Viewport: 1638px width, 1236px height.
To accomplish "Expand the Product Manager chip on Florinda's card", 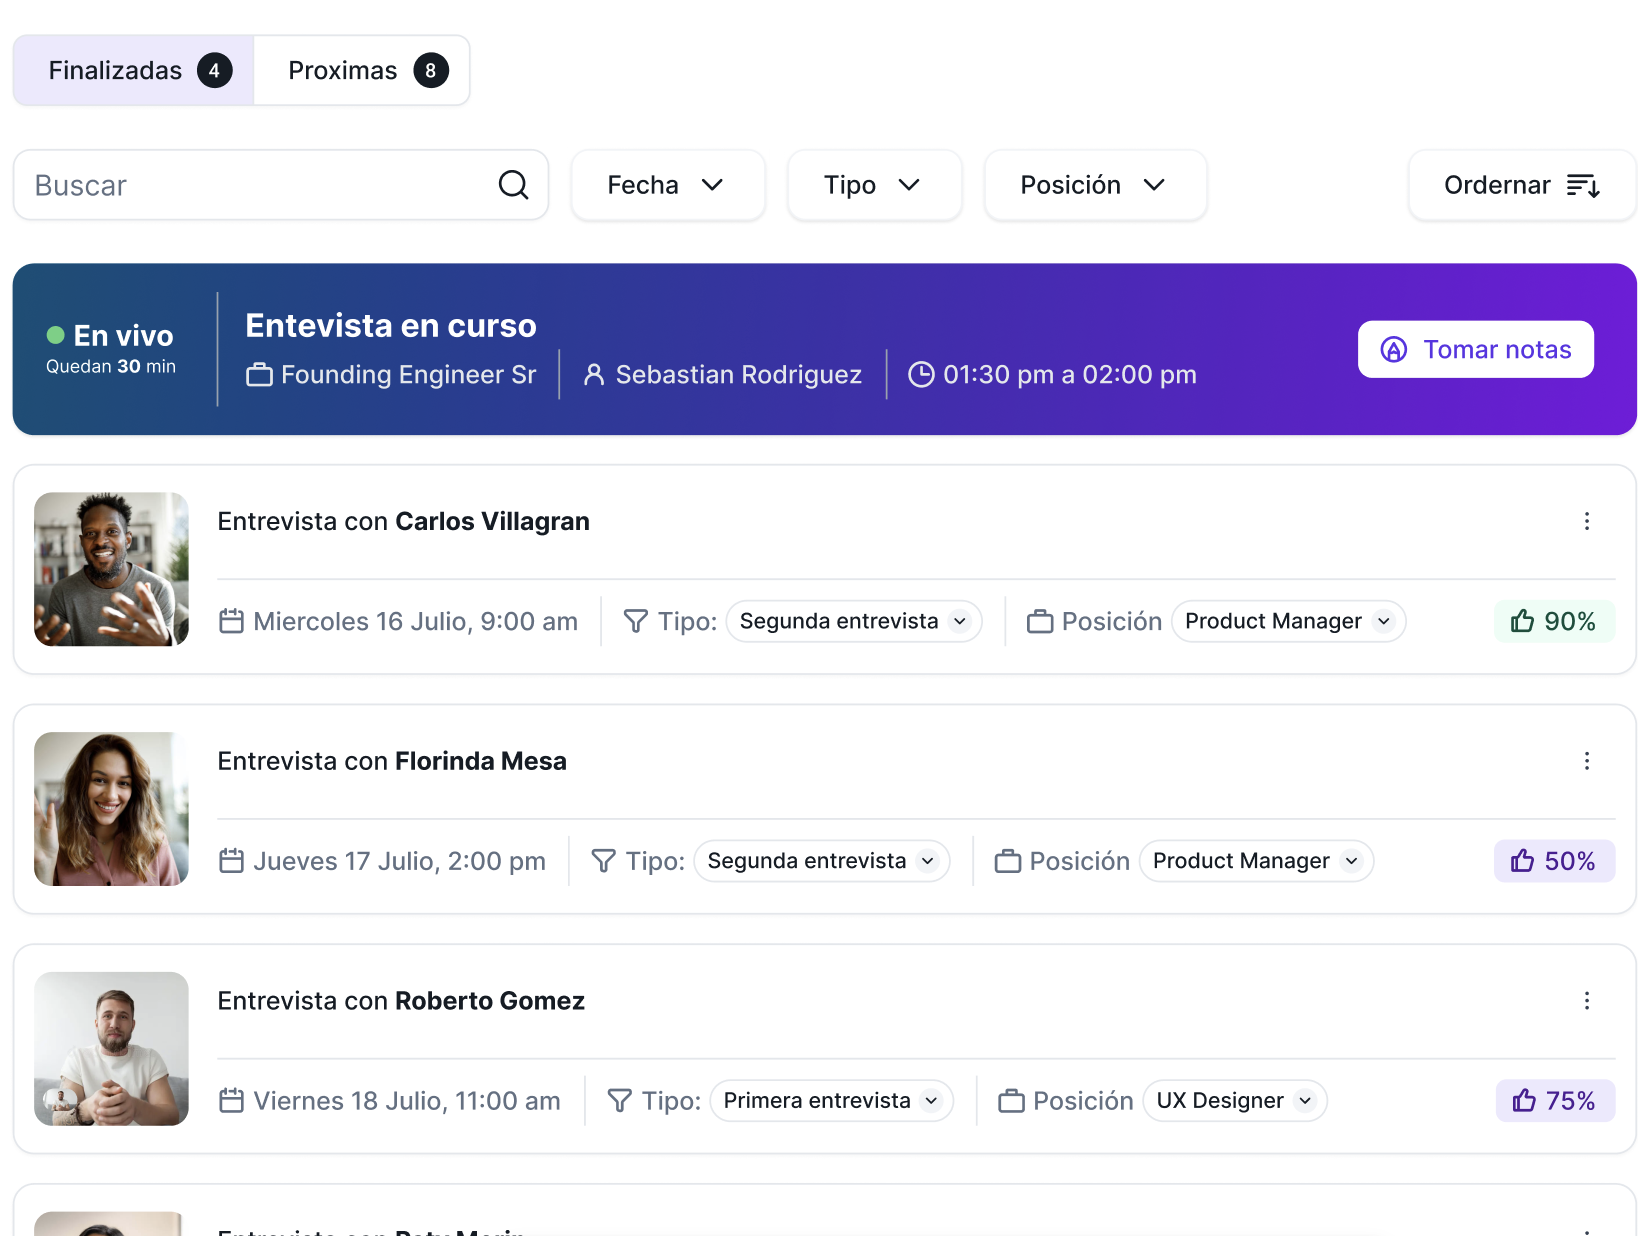I will pyautogui.click(x=1256, y=860).
